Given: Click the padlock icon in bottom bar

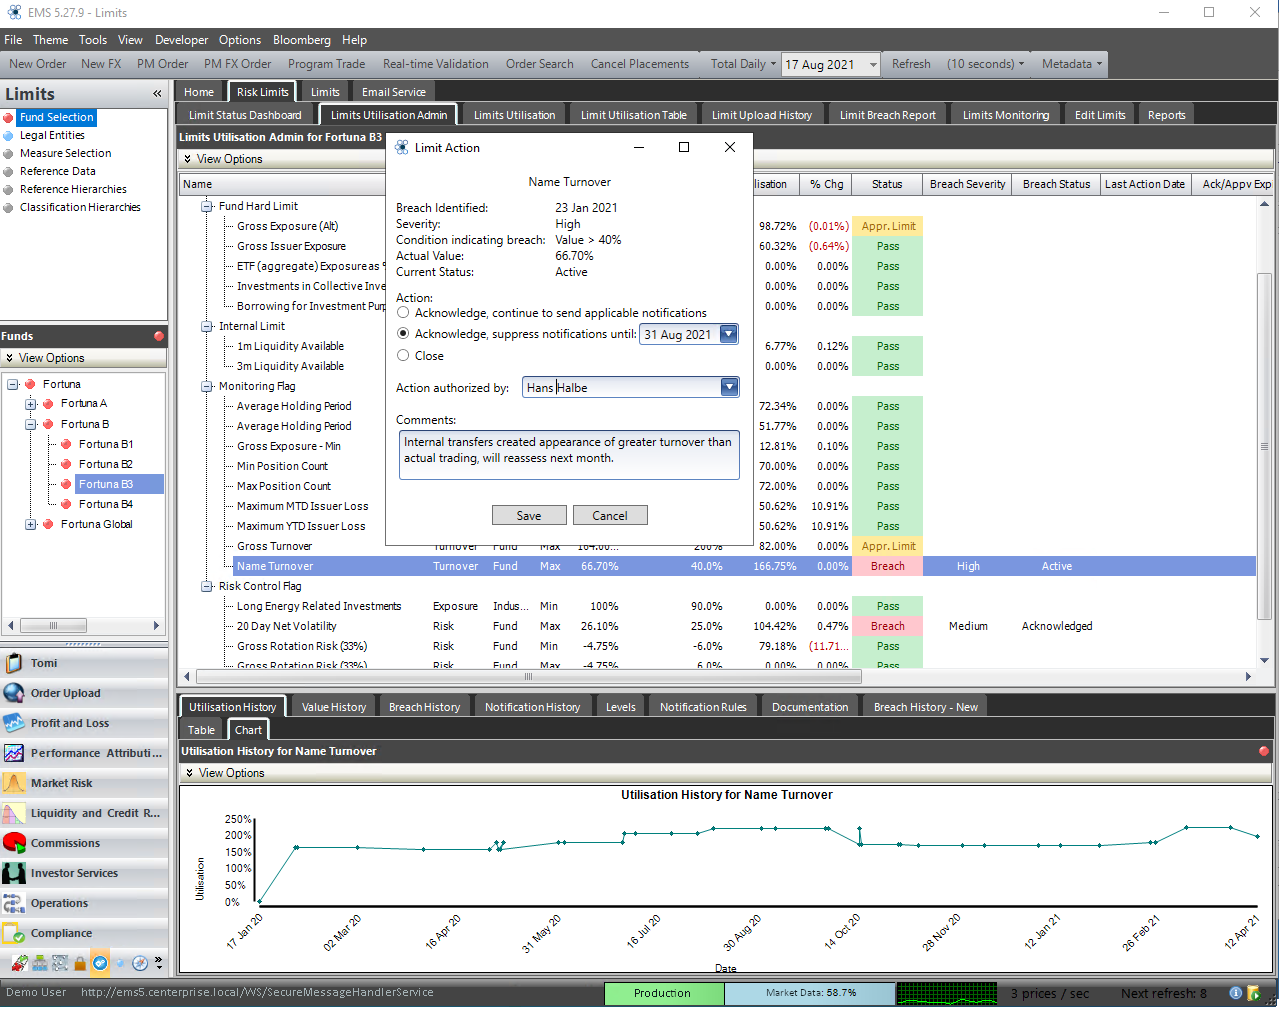Looking at the screenshot, I should (80, 964).
